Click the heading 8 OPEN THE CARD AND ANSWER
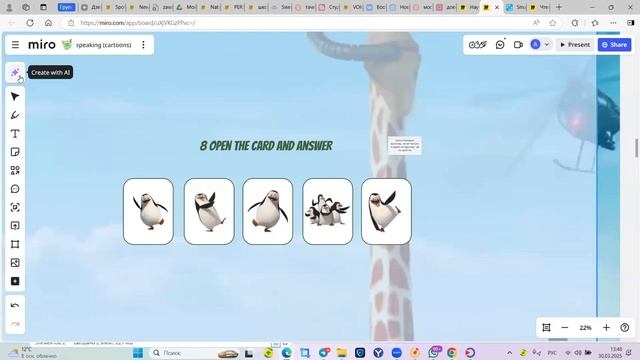 coord(266,146)
